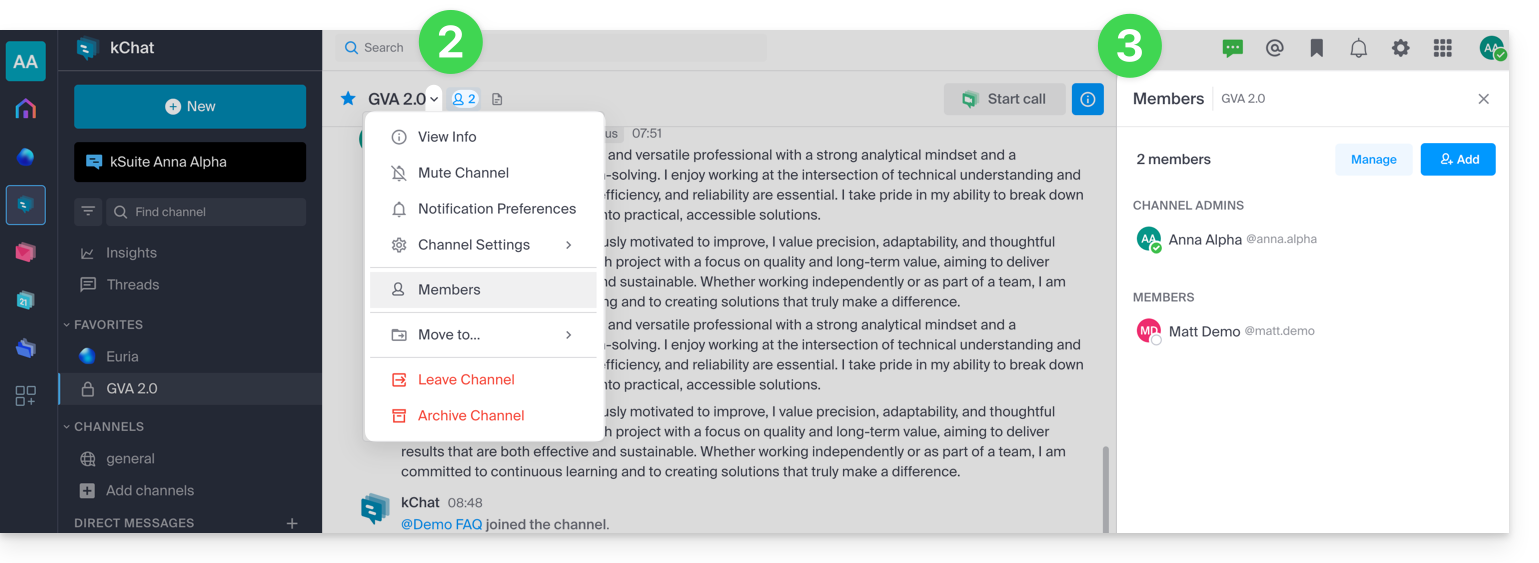Open the GVA 2.0 channel name dropdown
Viewport: 1539px width, 563px height.
pos(434,99)
